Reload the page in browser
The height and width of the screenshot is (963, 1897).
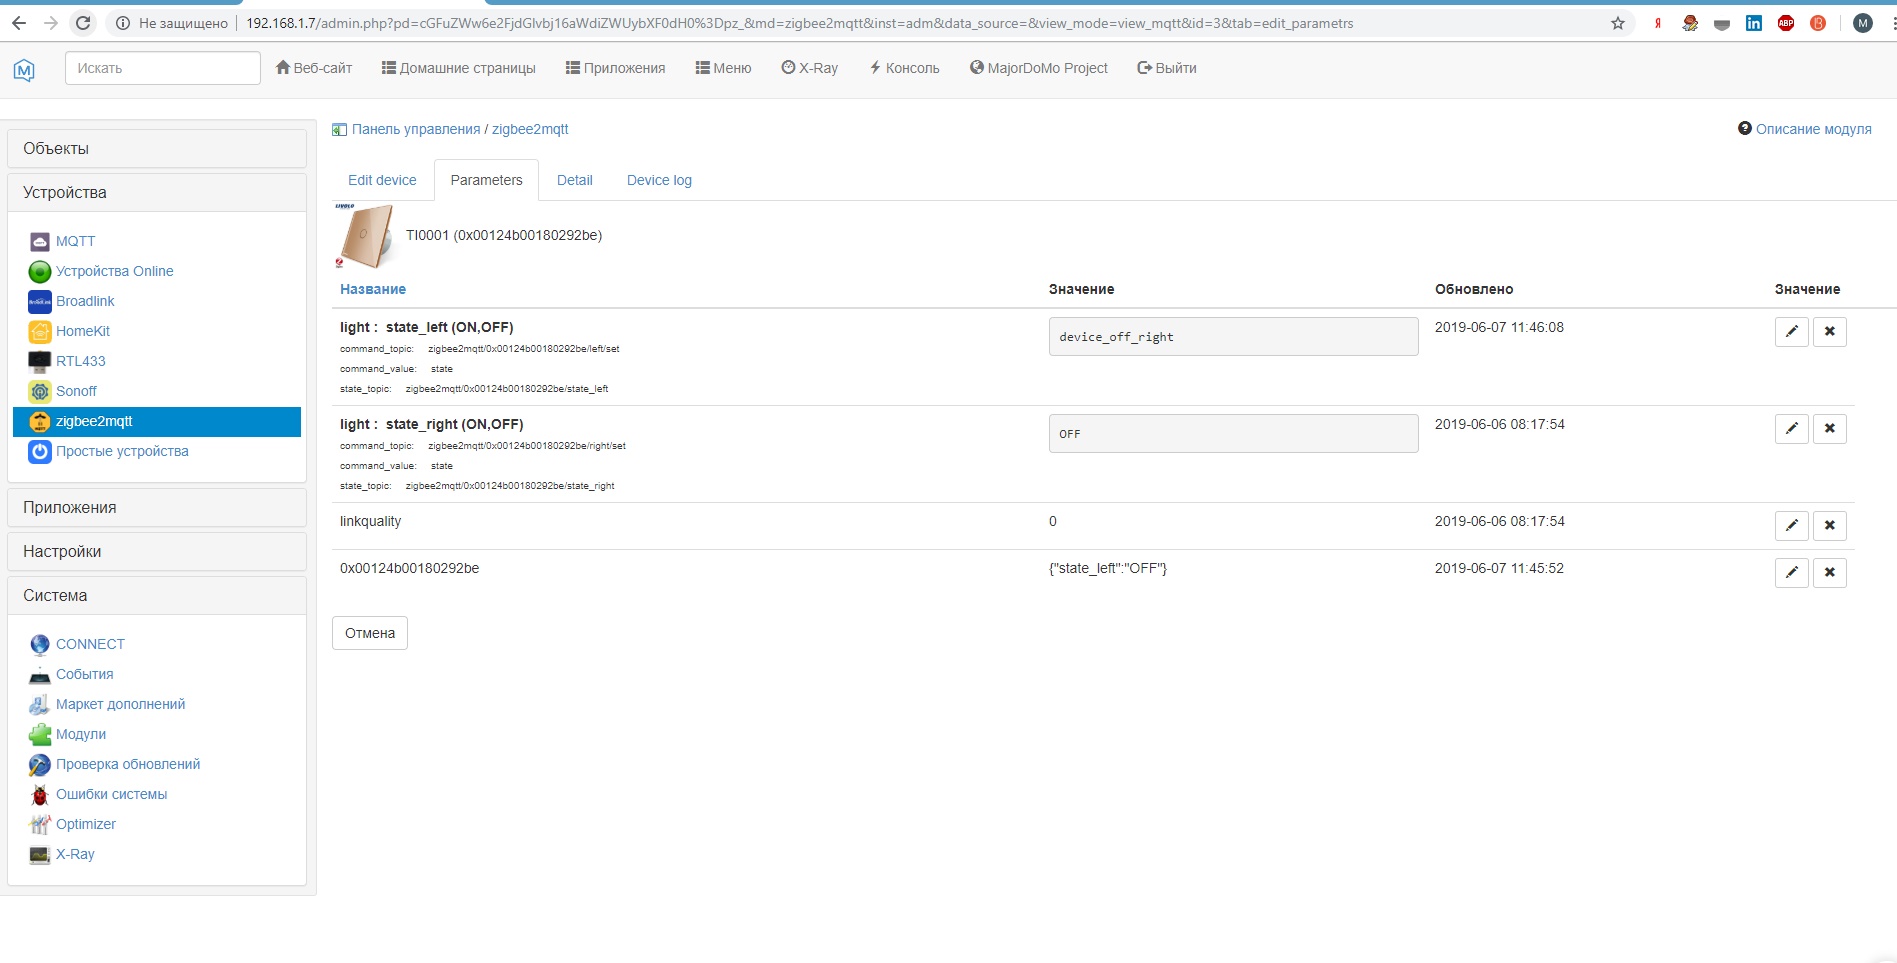tap(83, 23)
